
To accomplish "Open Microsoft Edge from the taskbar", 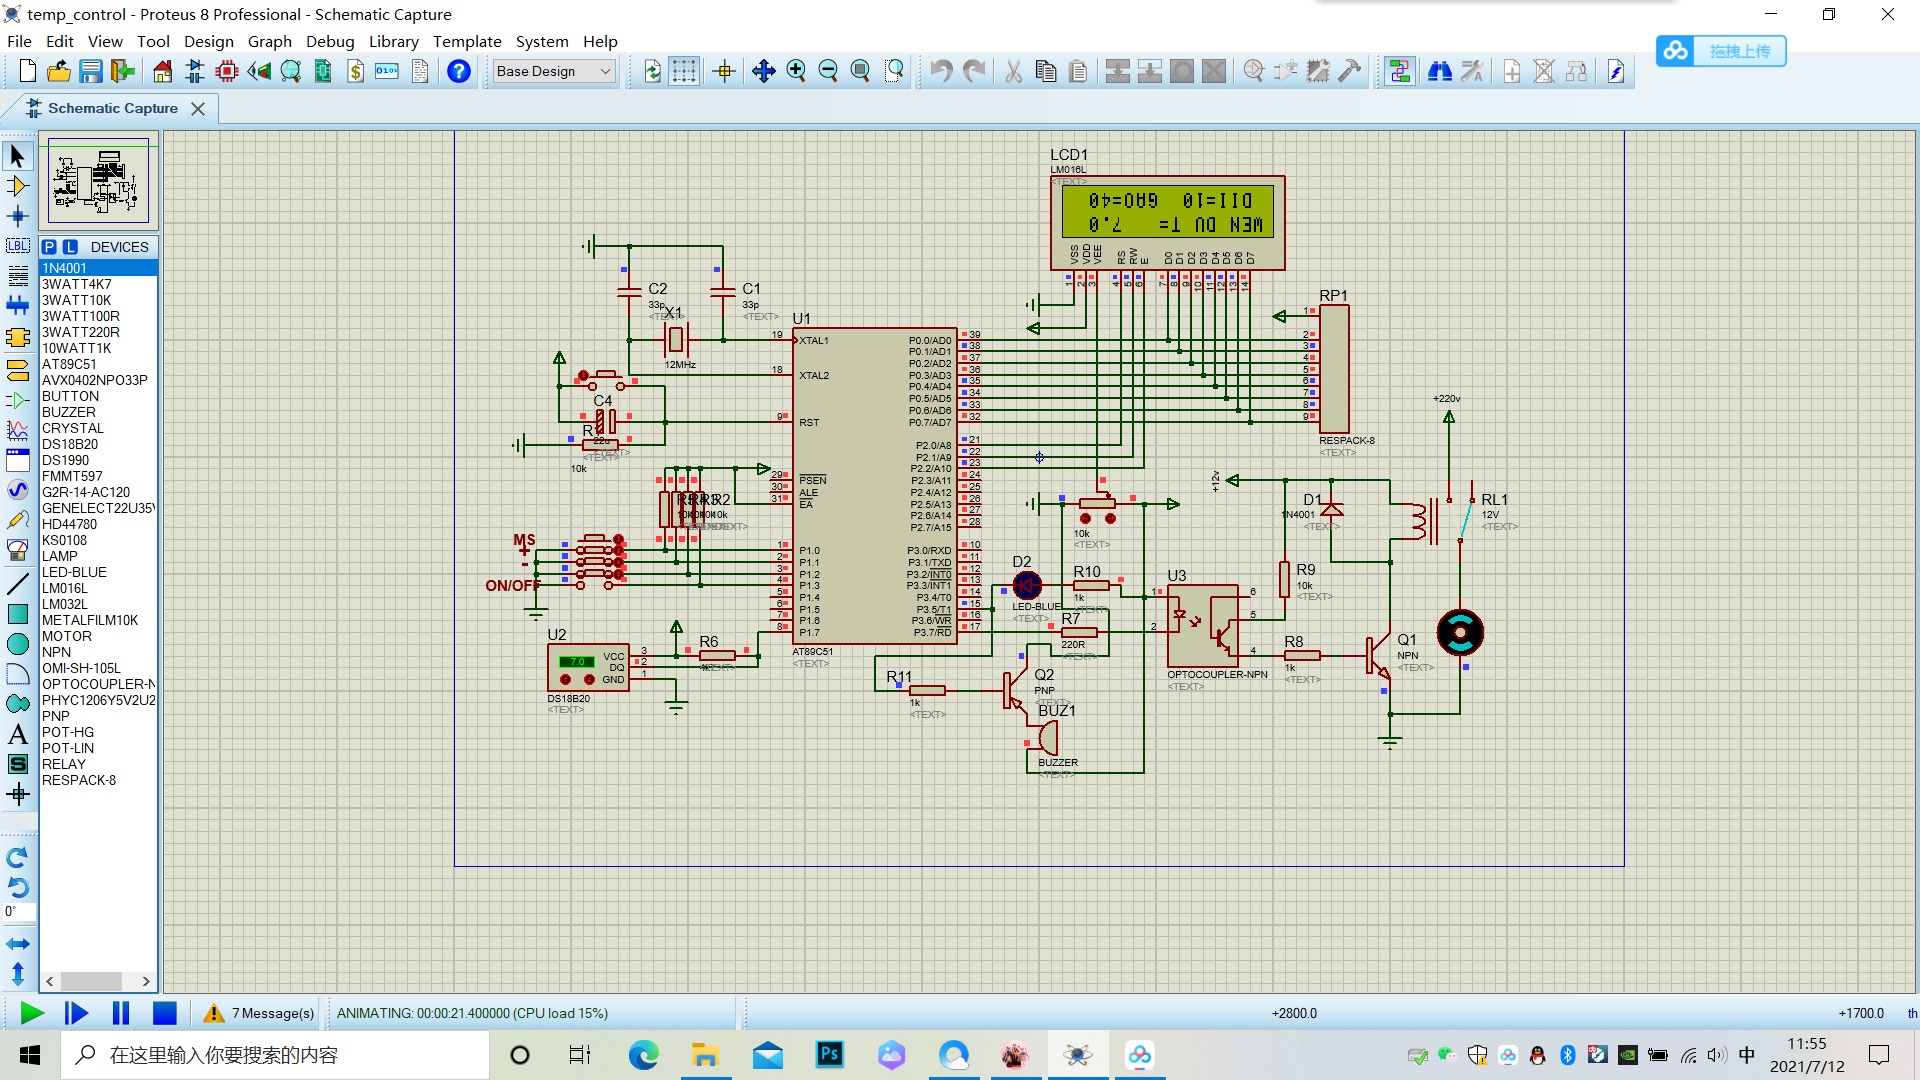I will (643, 1055).
